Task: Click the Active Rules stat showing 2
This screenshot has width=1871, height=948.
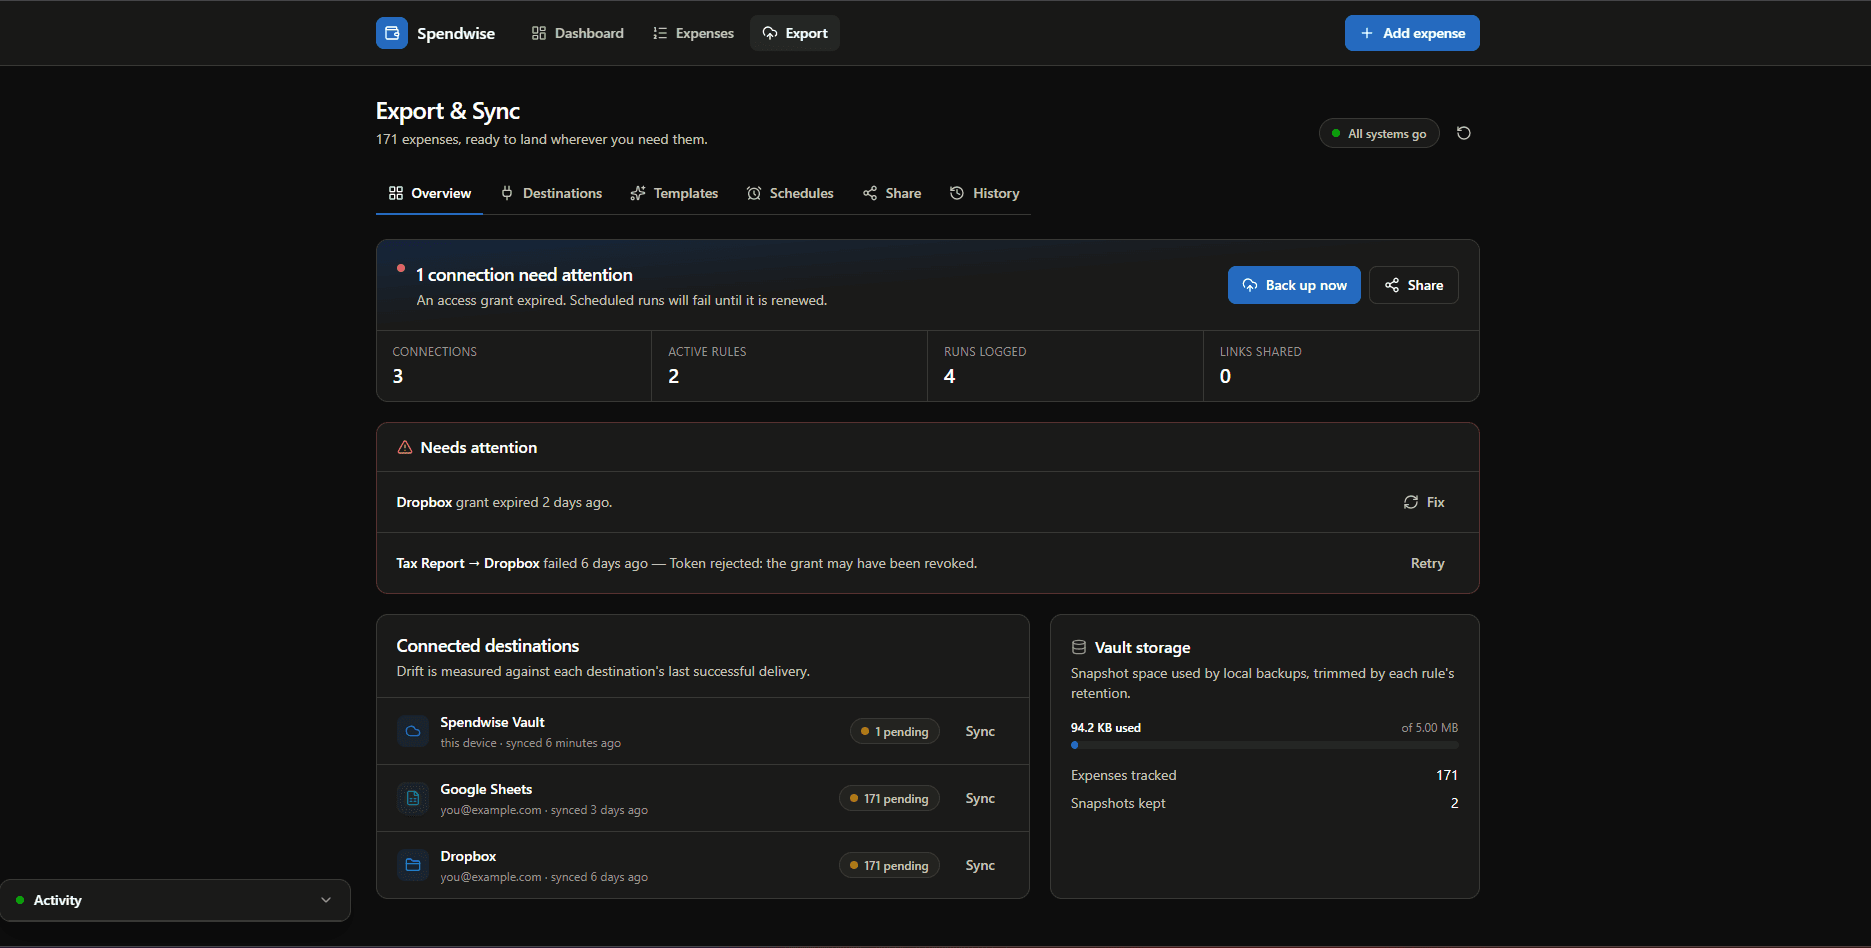Action: pyautogui.click(x=790, y=366)
